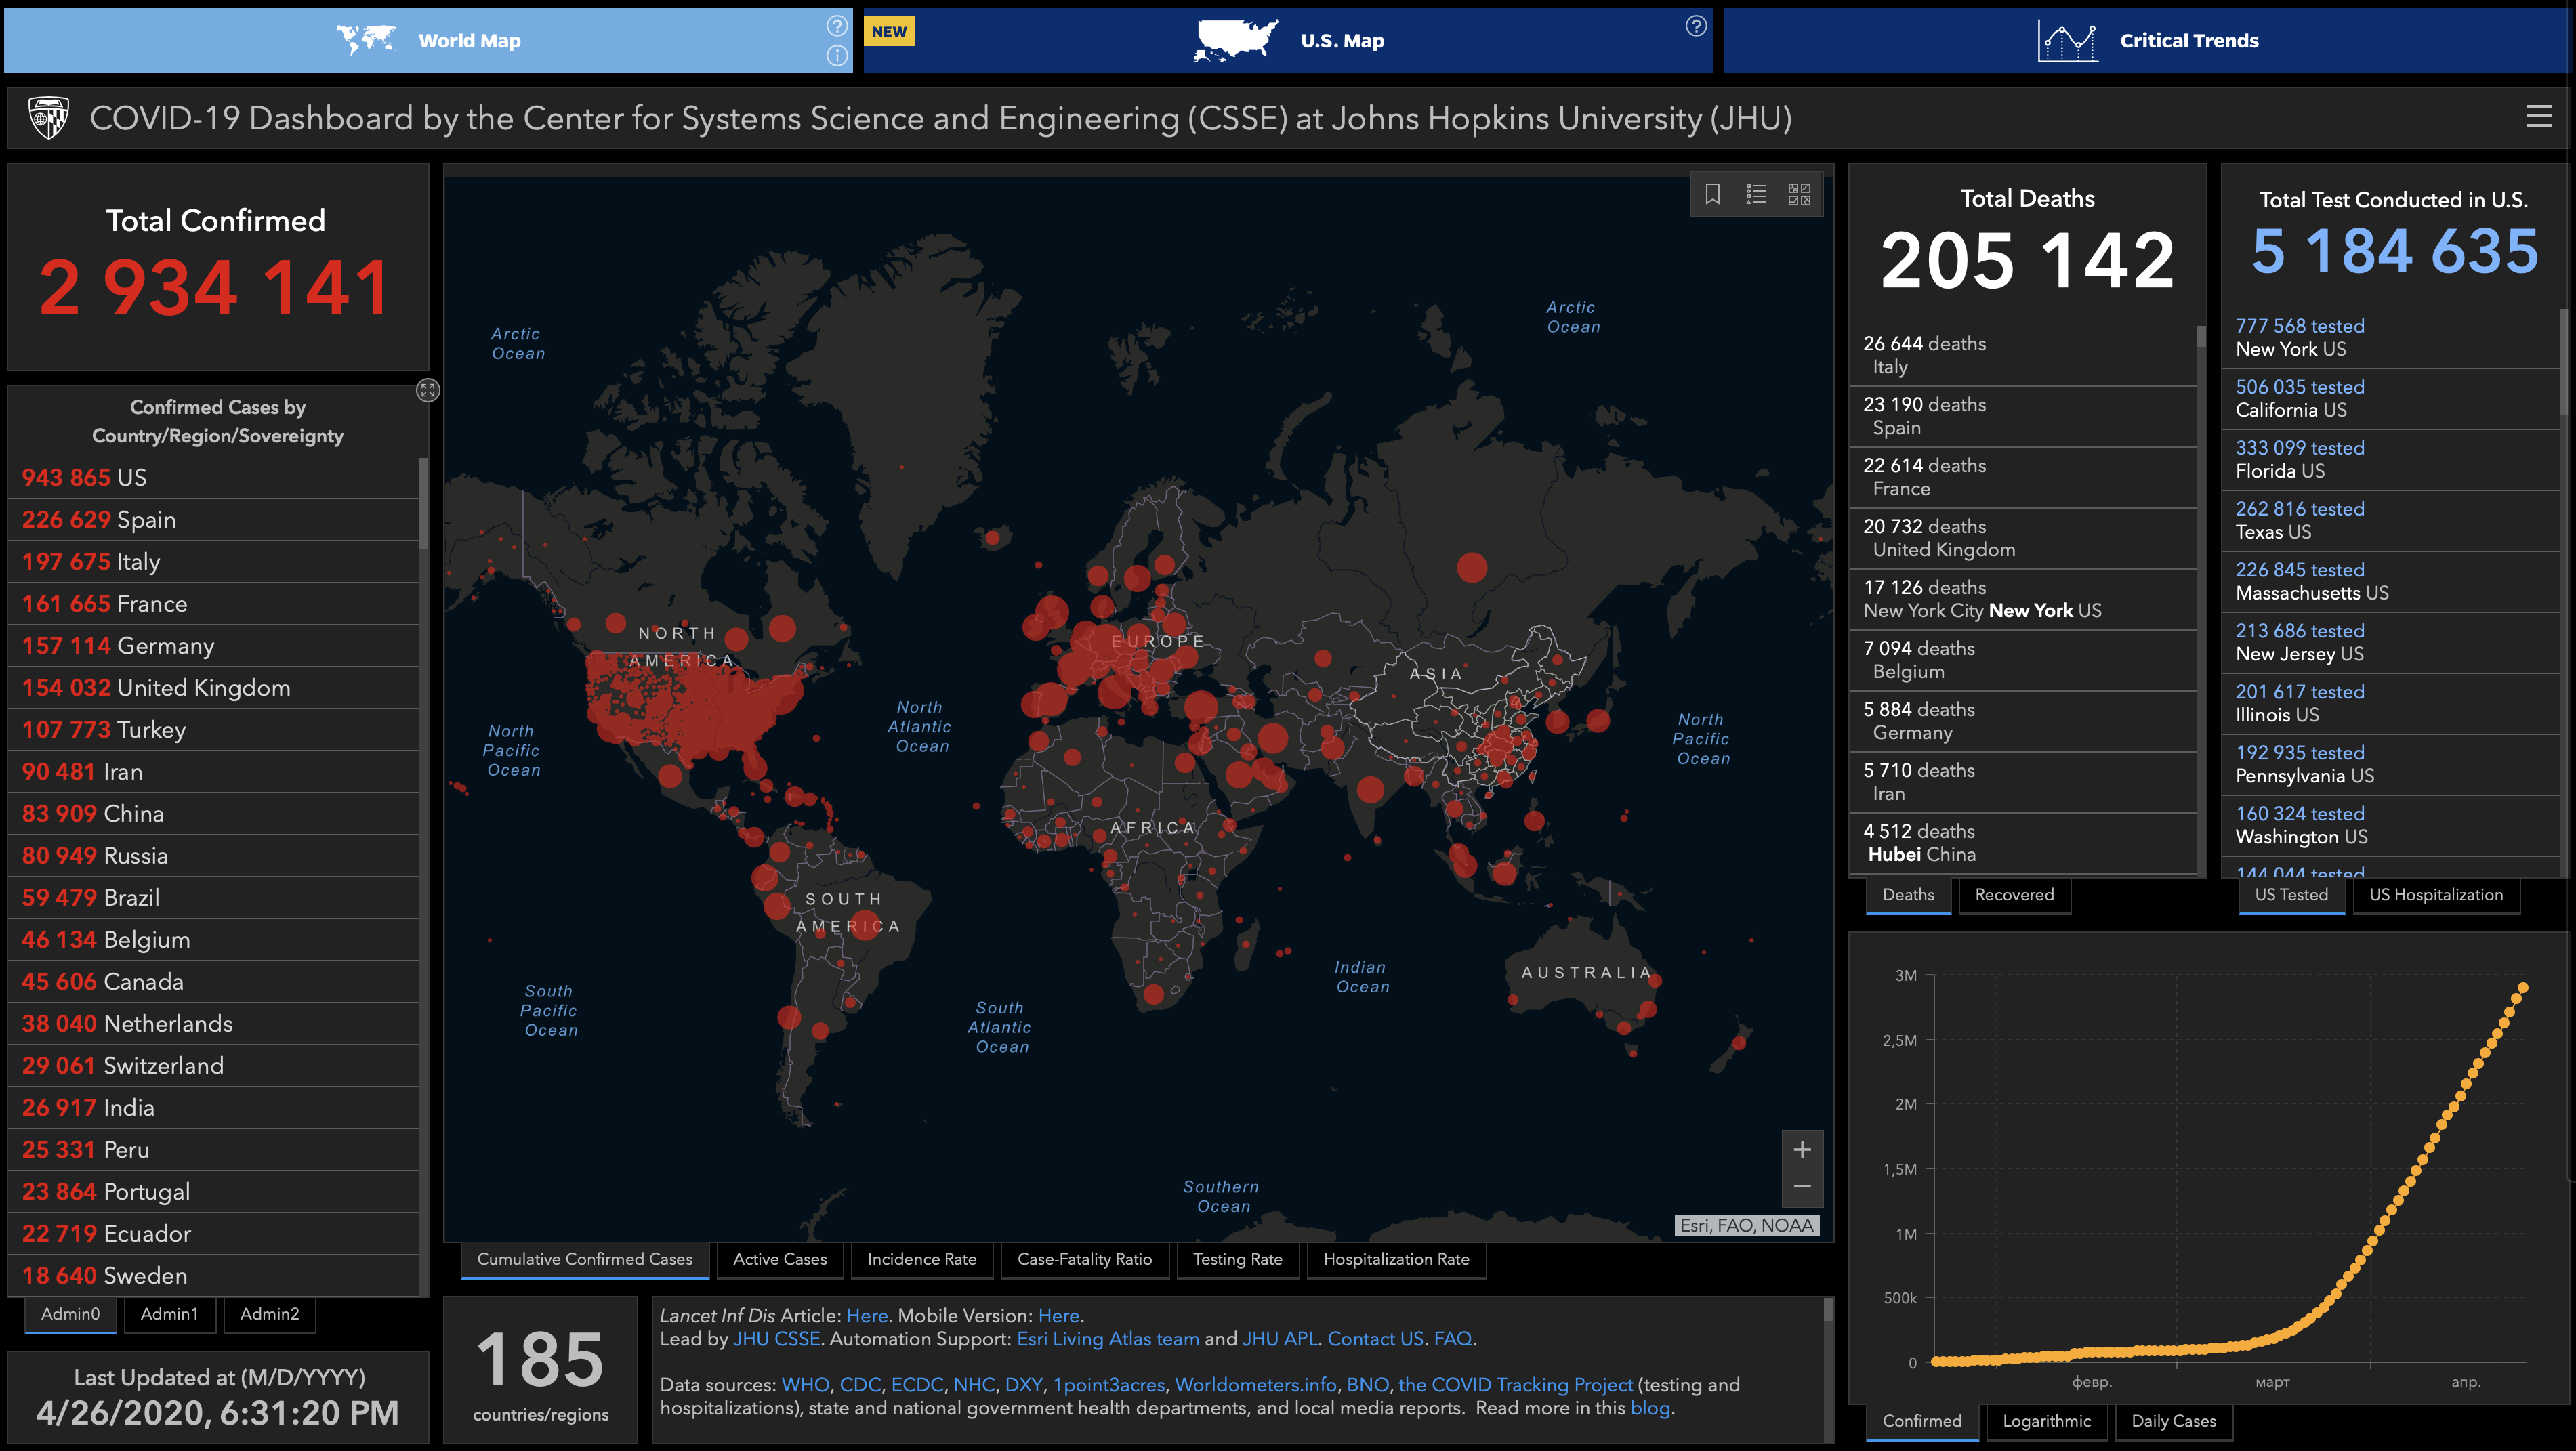The width and height of the screenshot is (2576, 1451).
Task: Select the Incidence Rate map tab
Action: [922, 1259]
